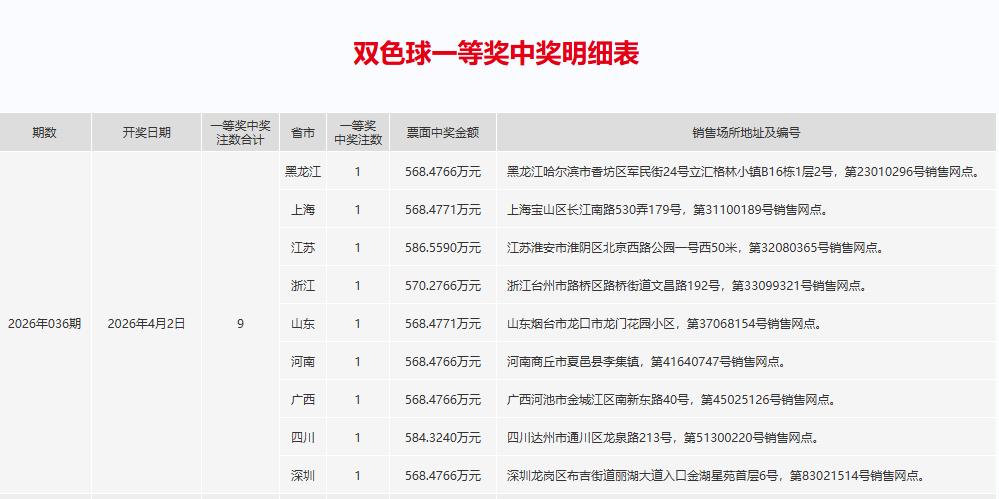Select the 568.4771万元 amount in 上海 row
Image resolution: width=999 pixels, height=499 pixels.
pos(443,210)
